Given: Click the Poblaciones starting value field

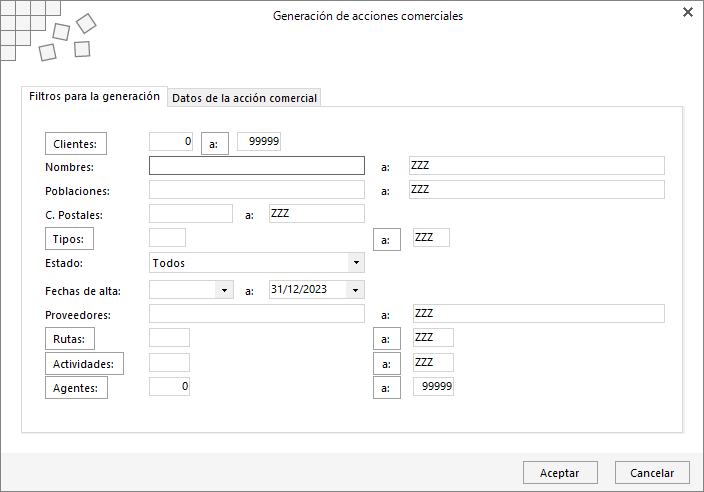Looking at the screenshot, I should (x=257, y=190).
